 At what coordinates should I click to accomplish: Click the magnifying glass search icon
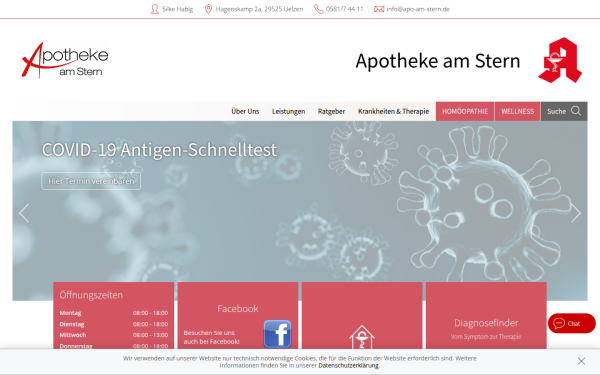(576, 111)
